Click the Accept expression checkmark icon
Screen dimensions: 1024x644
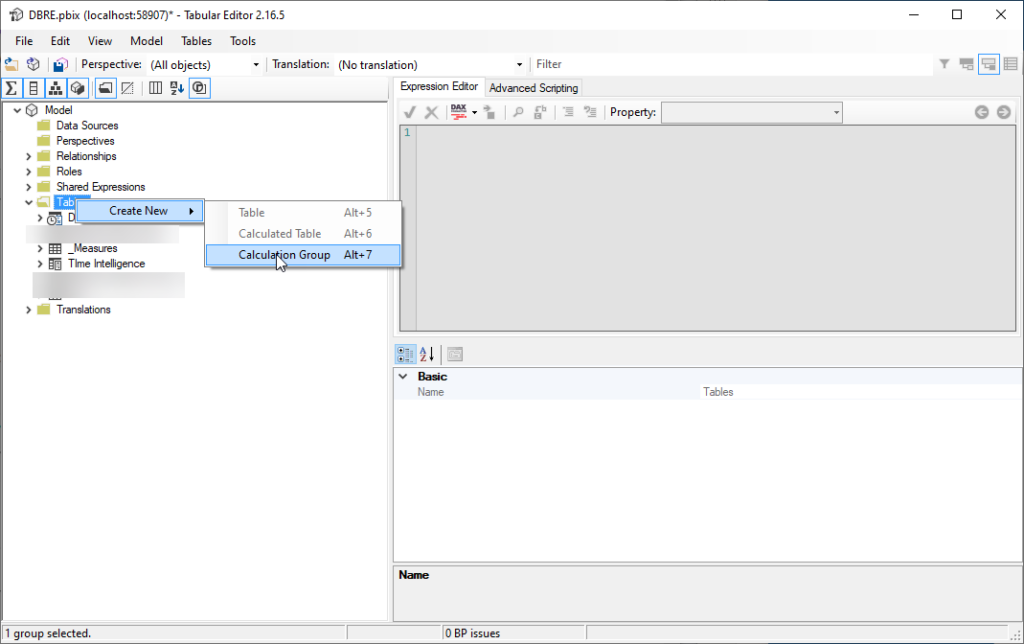click(409, 112)
